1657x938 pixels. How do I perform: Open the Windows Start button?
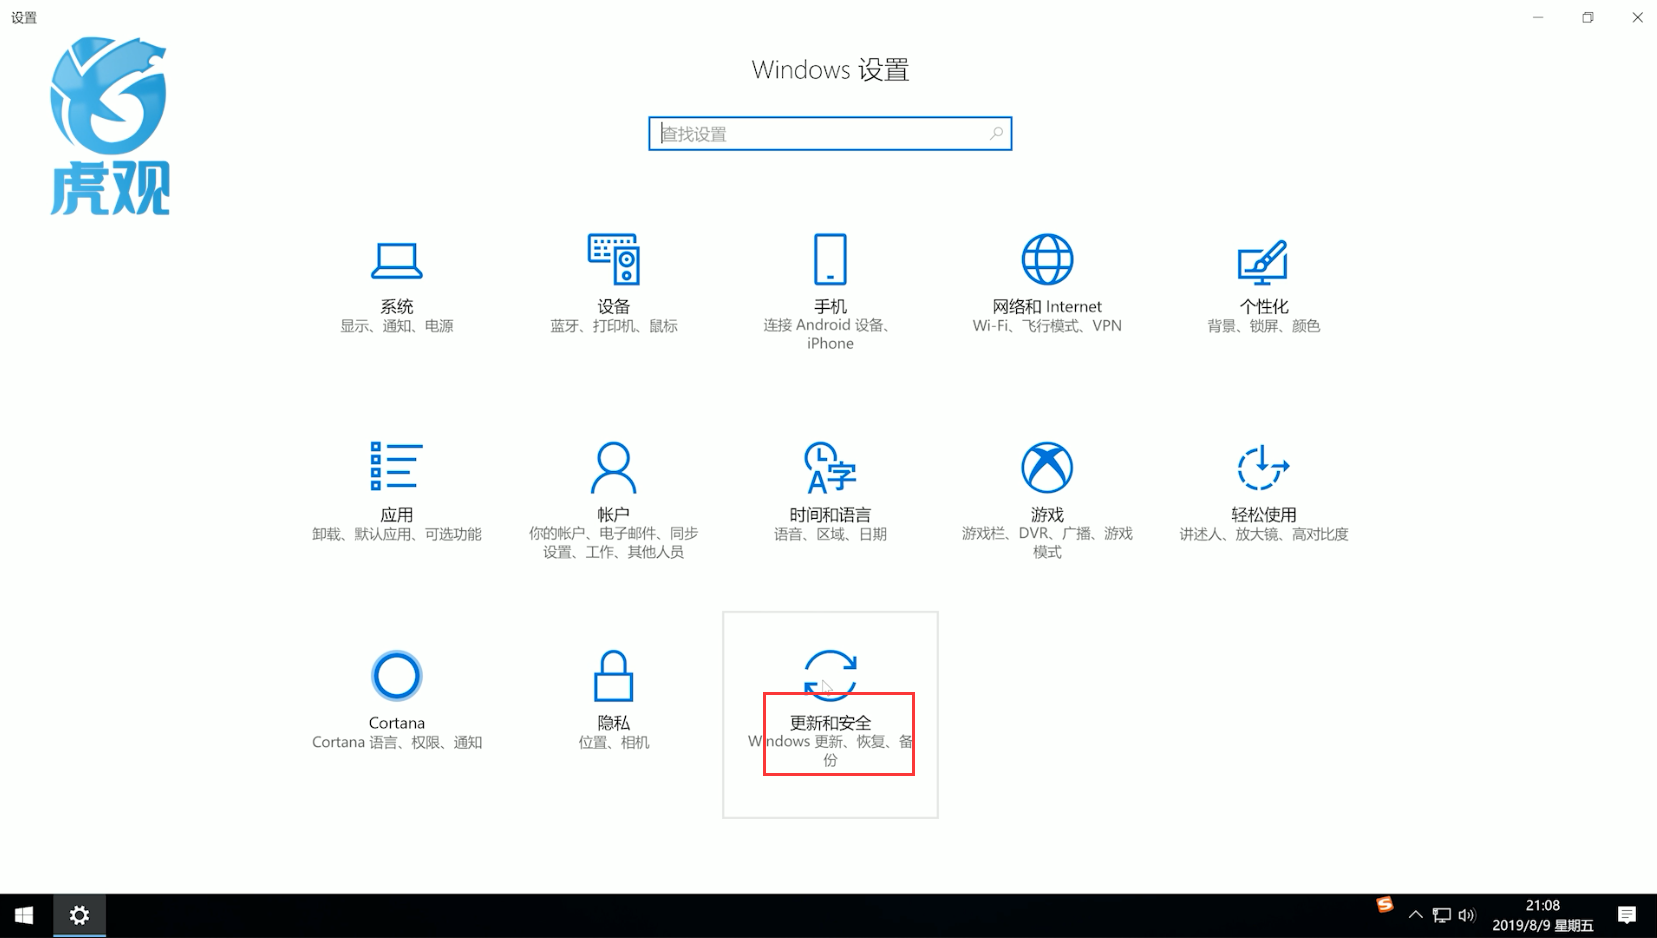pos(24,915)
